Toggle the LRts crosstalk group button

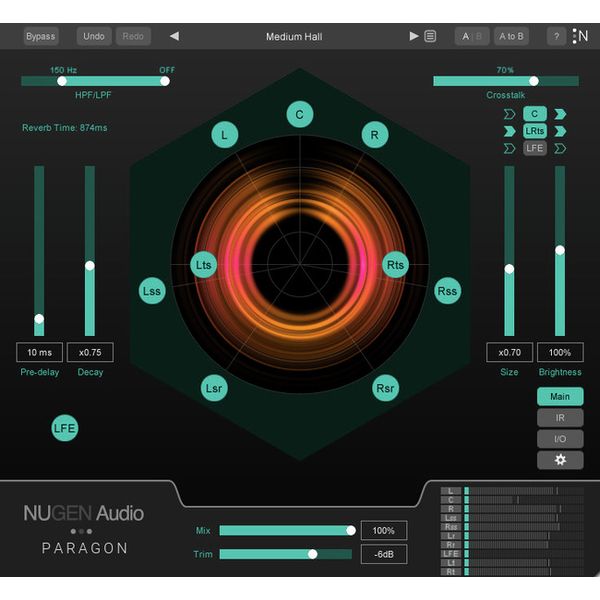535,131
